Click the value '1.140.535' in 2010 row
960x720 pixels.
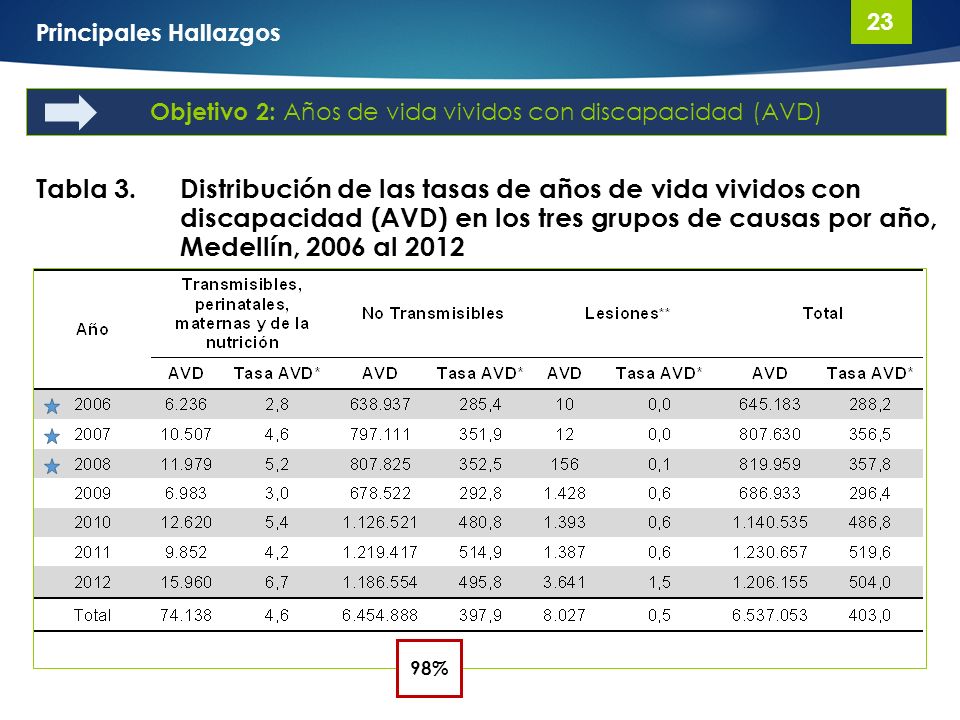(770, 523)
